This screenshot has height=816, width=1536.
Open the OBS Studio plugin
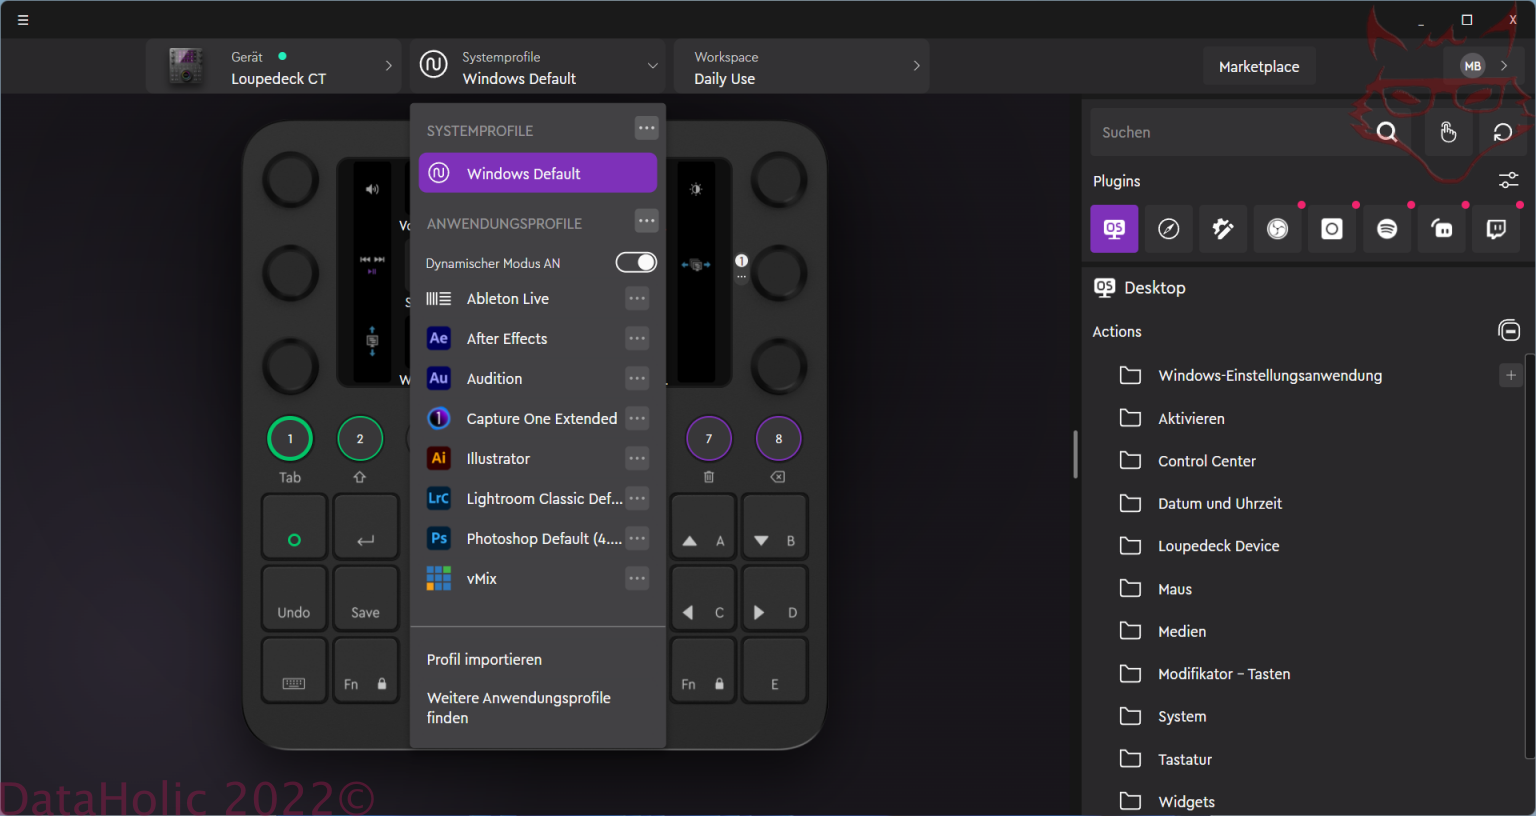[1277, 229]
